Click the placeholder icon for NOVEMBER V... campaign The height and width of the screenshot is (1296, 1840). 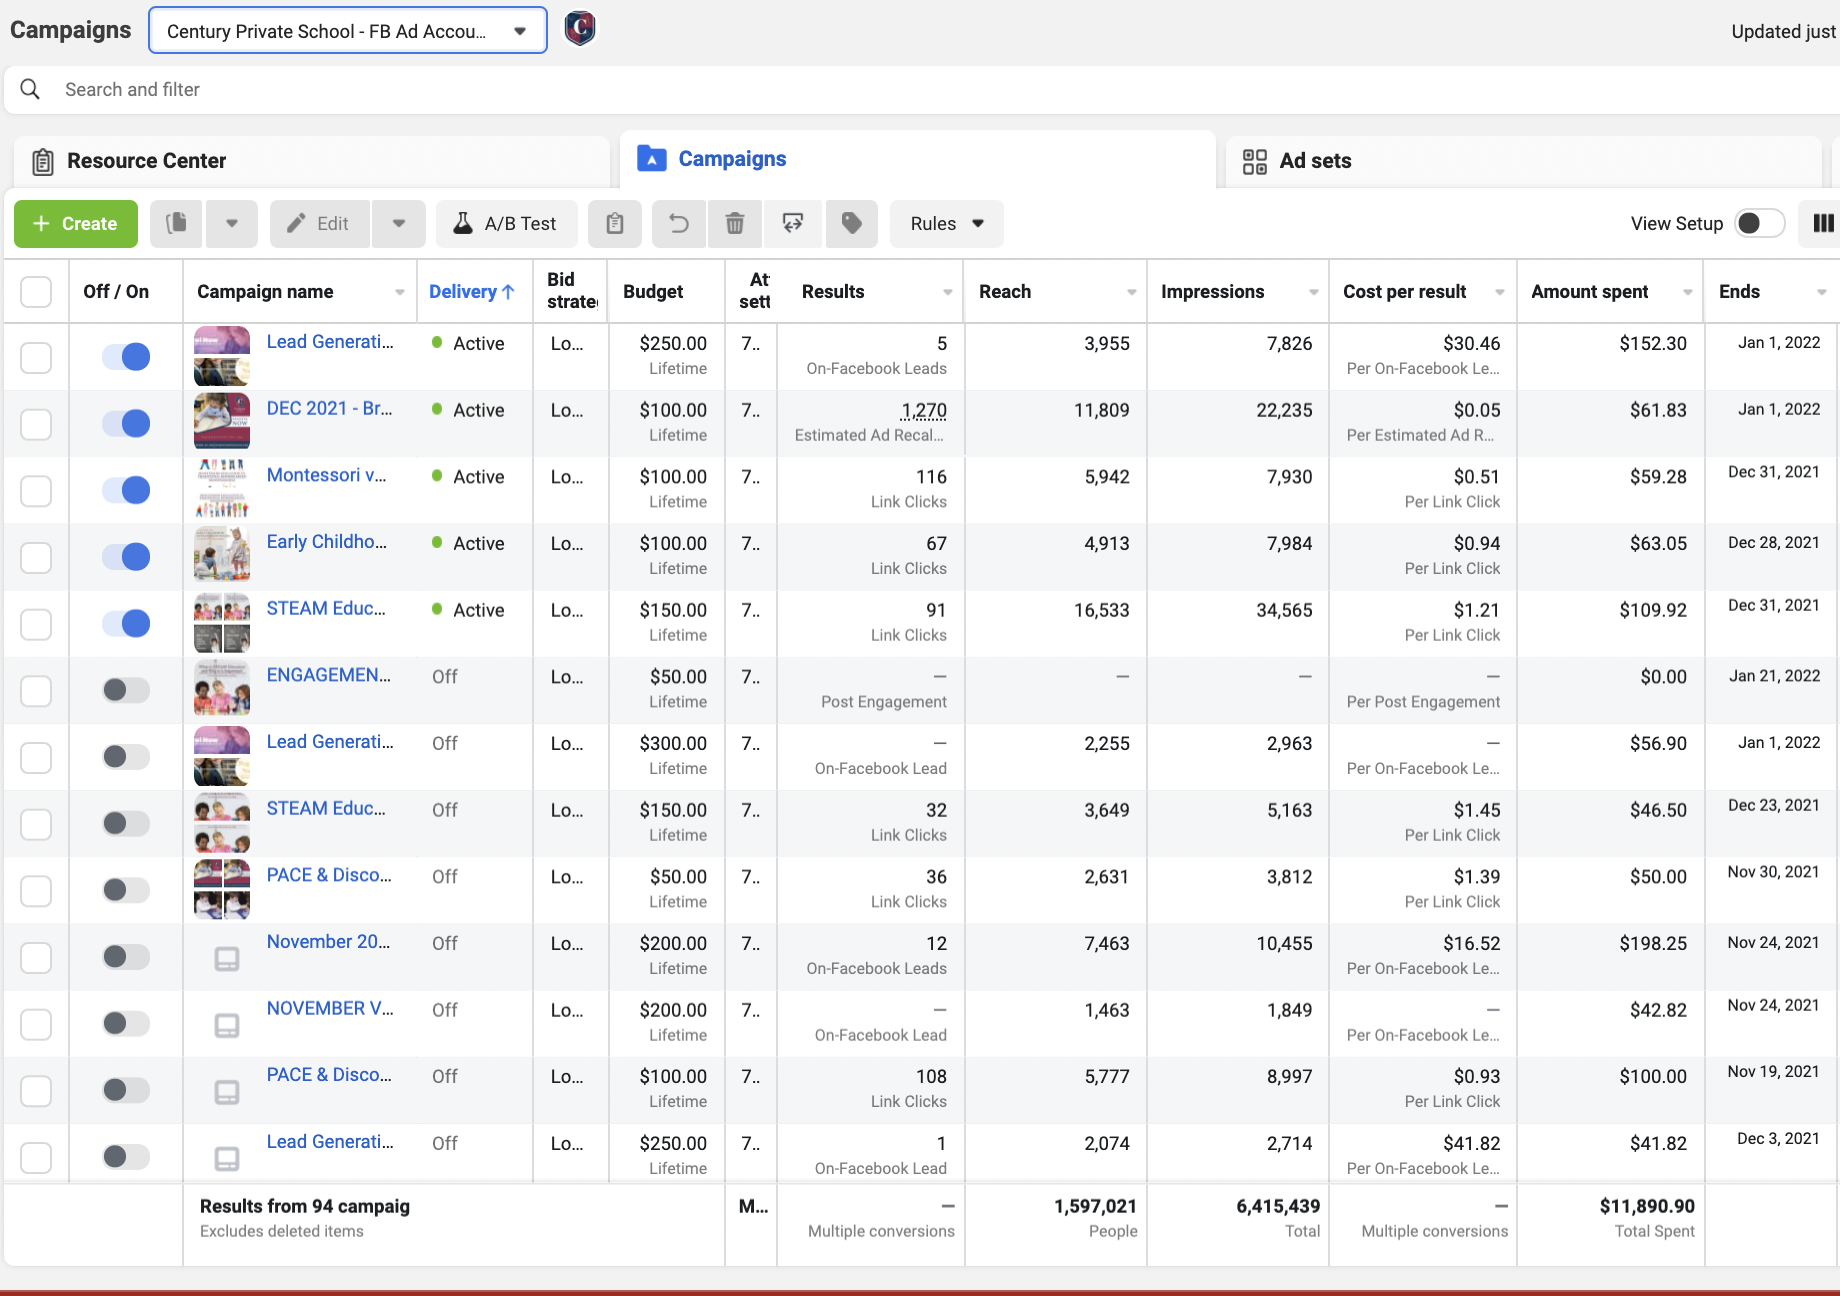(227, 1025)
